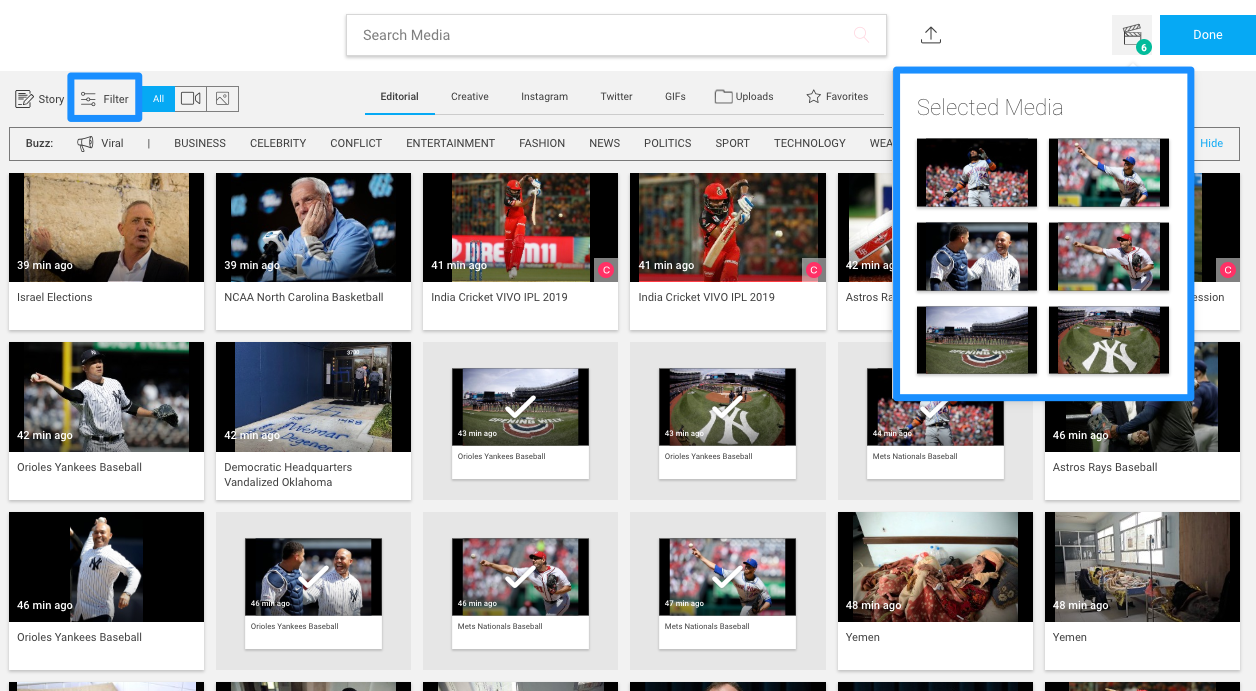1256x691 pixels.
Task: Select the Yemen photo of hospital room with windows
Action: click(1142, 568)
